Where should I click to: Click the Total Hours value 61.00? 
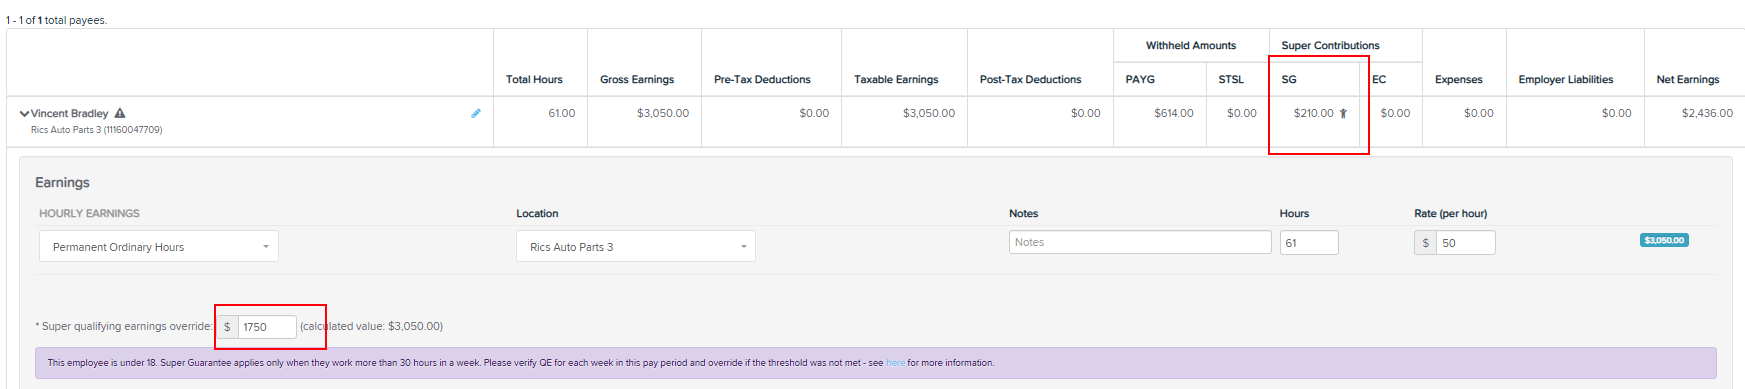click(562, 113)
